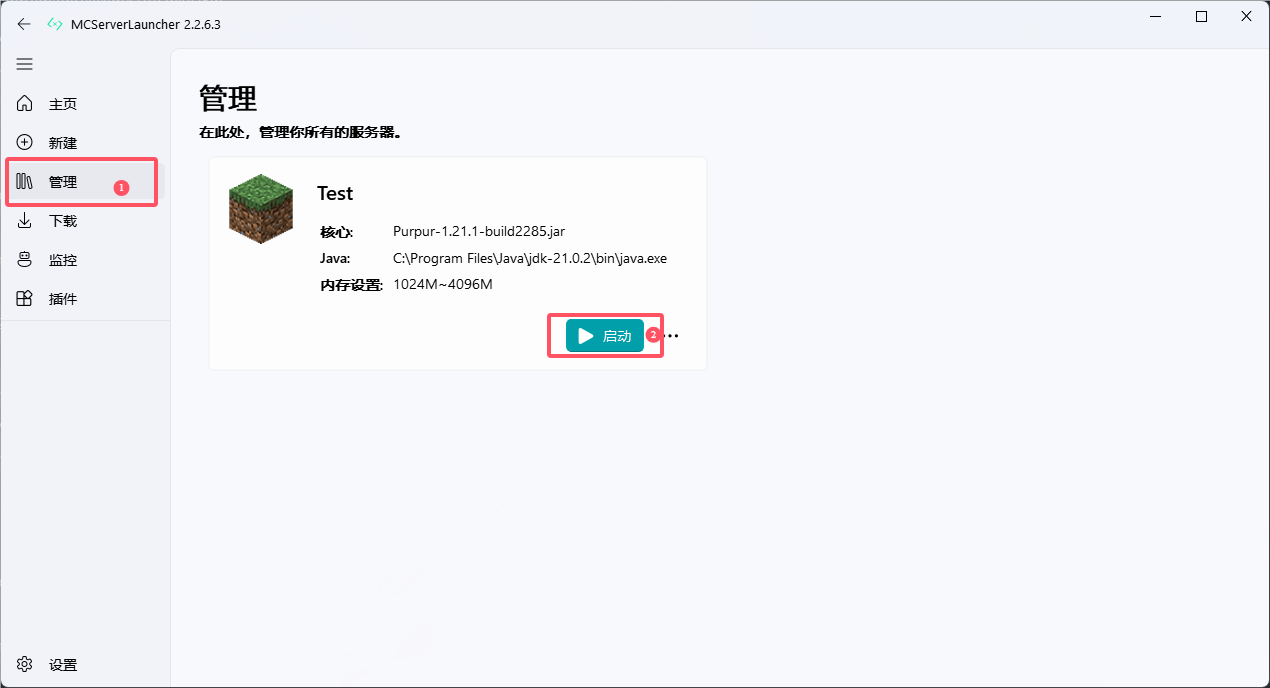
Task: Click the 核心: label
Action: (337, 232)
